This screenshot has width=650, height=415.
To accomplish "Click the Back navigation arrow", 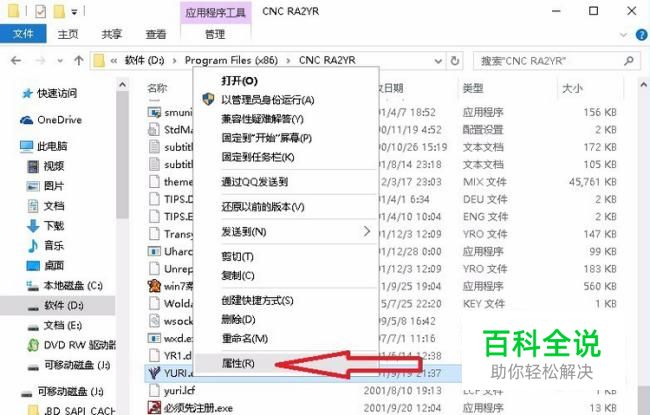I will [x=16, y=61].
